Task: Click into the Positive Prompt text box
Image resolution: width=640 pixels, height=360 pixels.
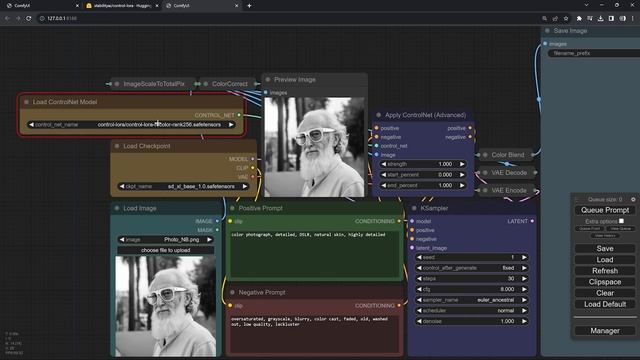Action: [314, 253]
